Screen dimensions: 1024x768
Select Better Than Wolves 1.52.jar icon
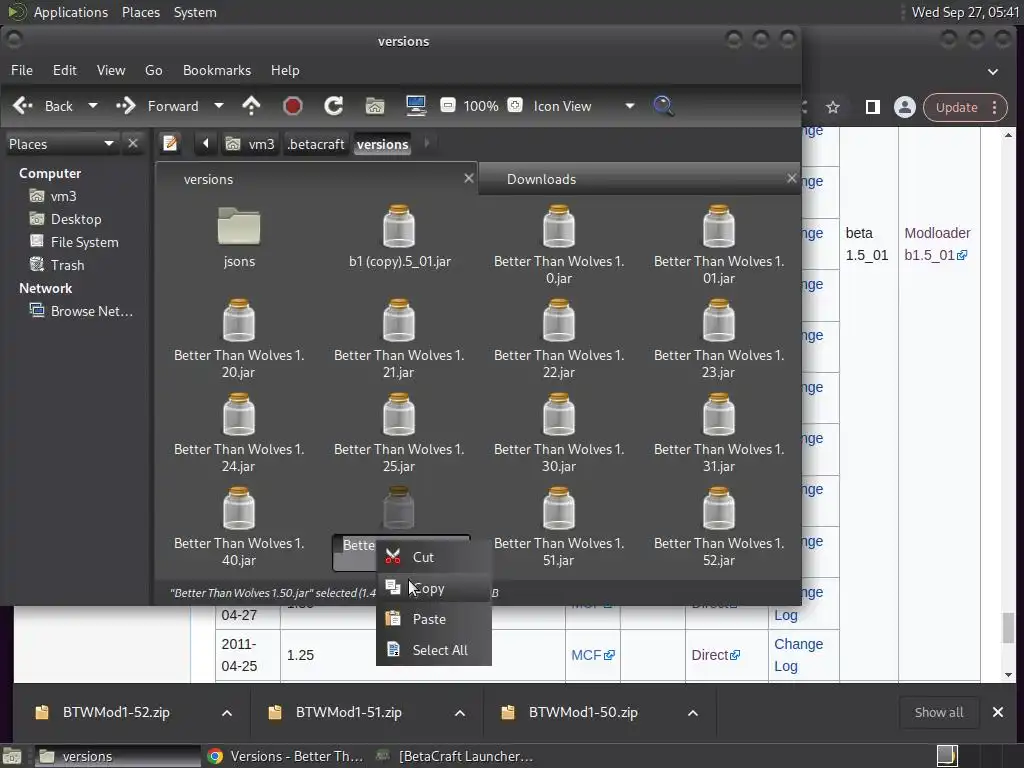pyautogui.click(x=719, y=509)
